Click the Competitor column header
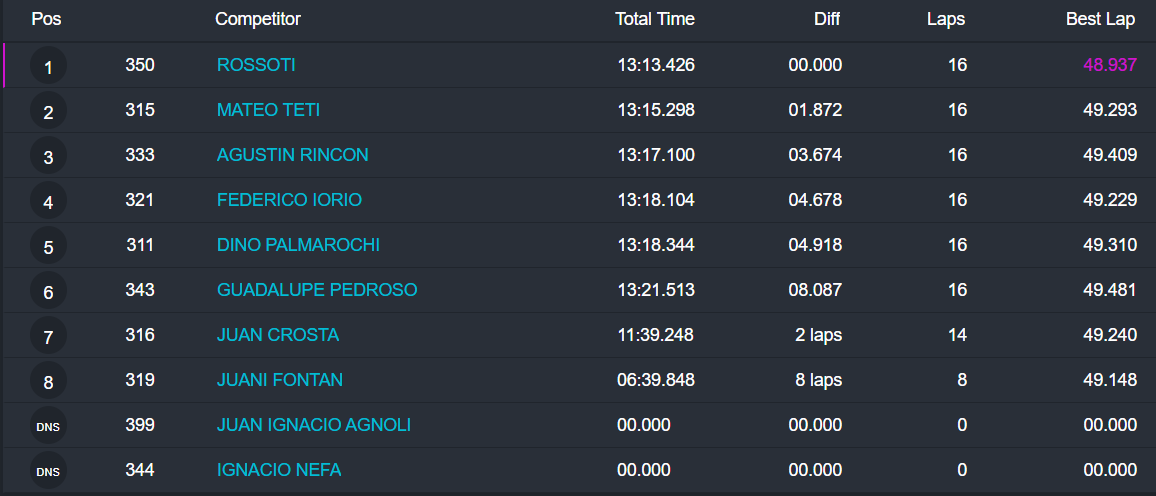Image resolution: width=1156 pixels, height=496 pixels. (258, 19)
